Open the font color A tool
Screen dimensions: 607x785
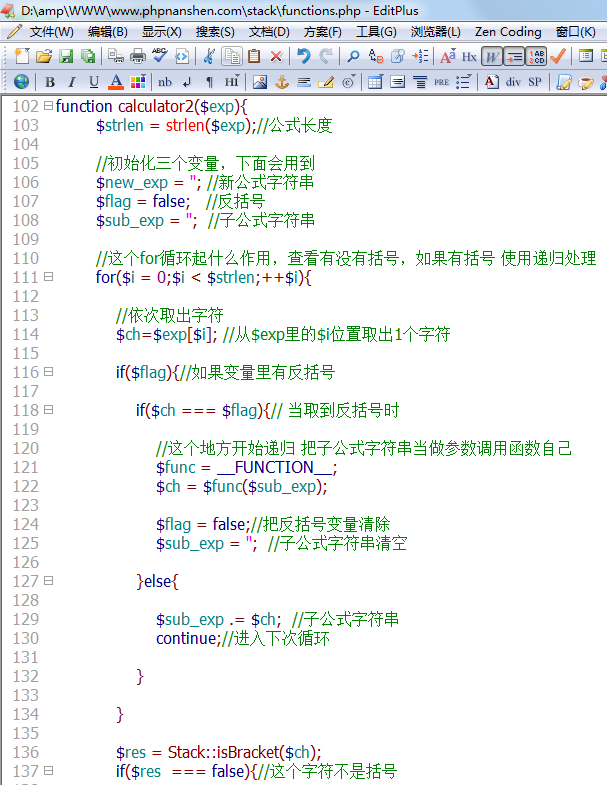pyautogui.click(x=116, y=82)
